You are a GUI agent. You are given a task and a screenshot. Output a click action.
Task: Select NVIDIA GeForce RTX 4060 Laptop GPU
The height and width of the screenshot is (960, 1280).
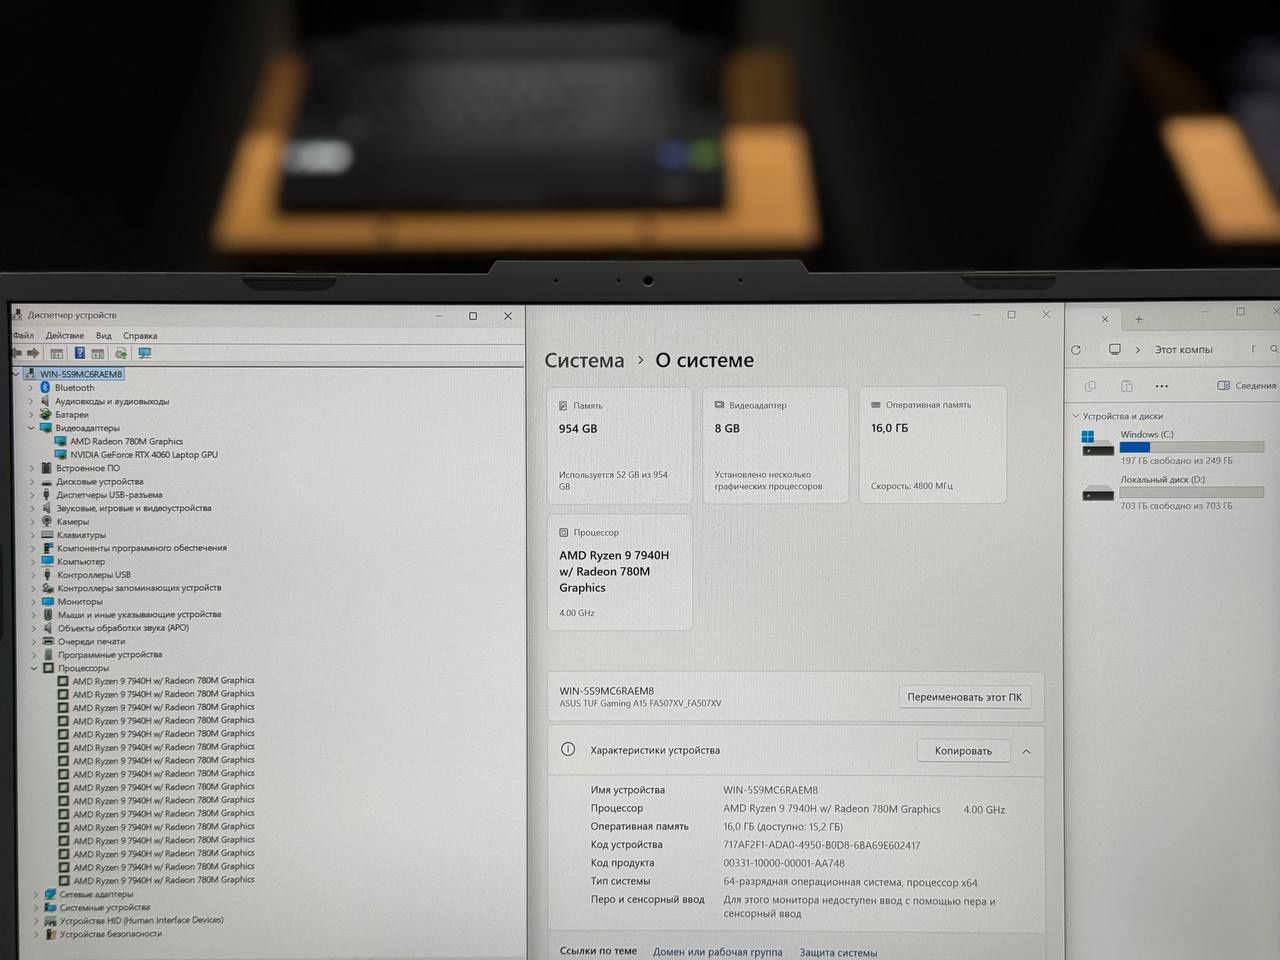[x=144, y=454]
